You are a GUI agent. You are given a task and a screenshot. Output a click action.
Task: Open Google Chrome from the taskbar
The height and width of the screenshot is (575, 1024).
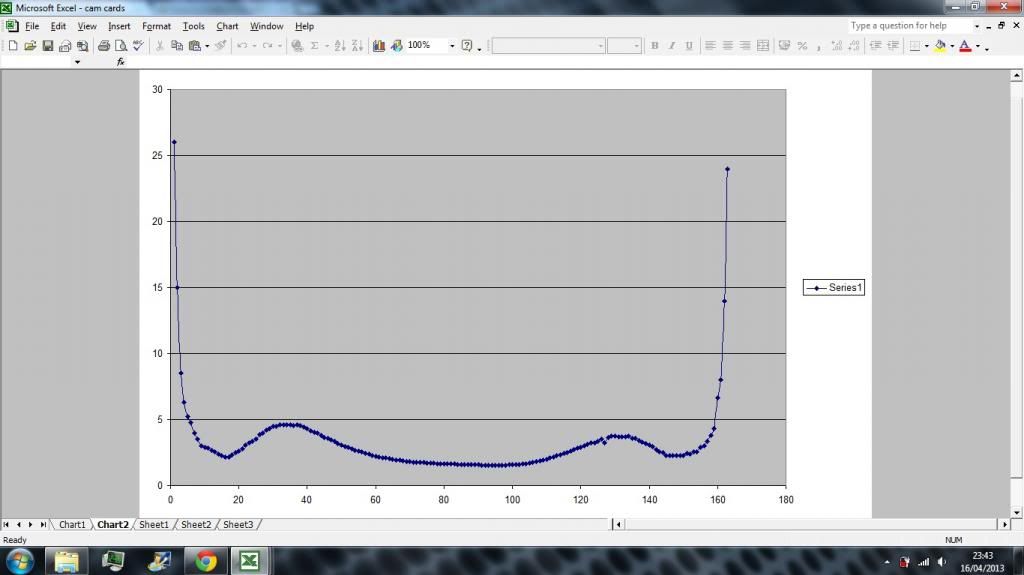[206, 560]
